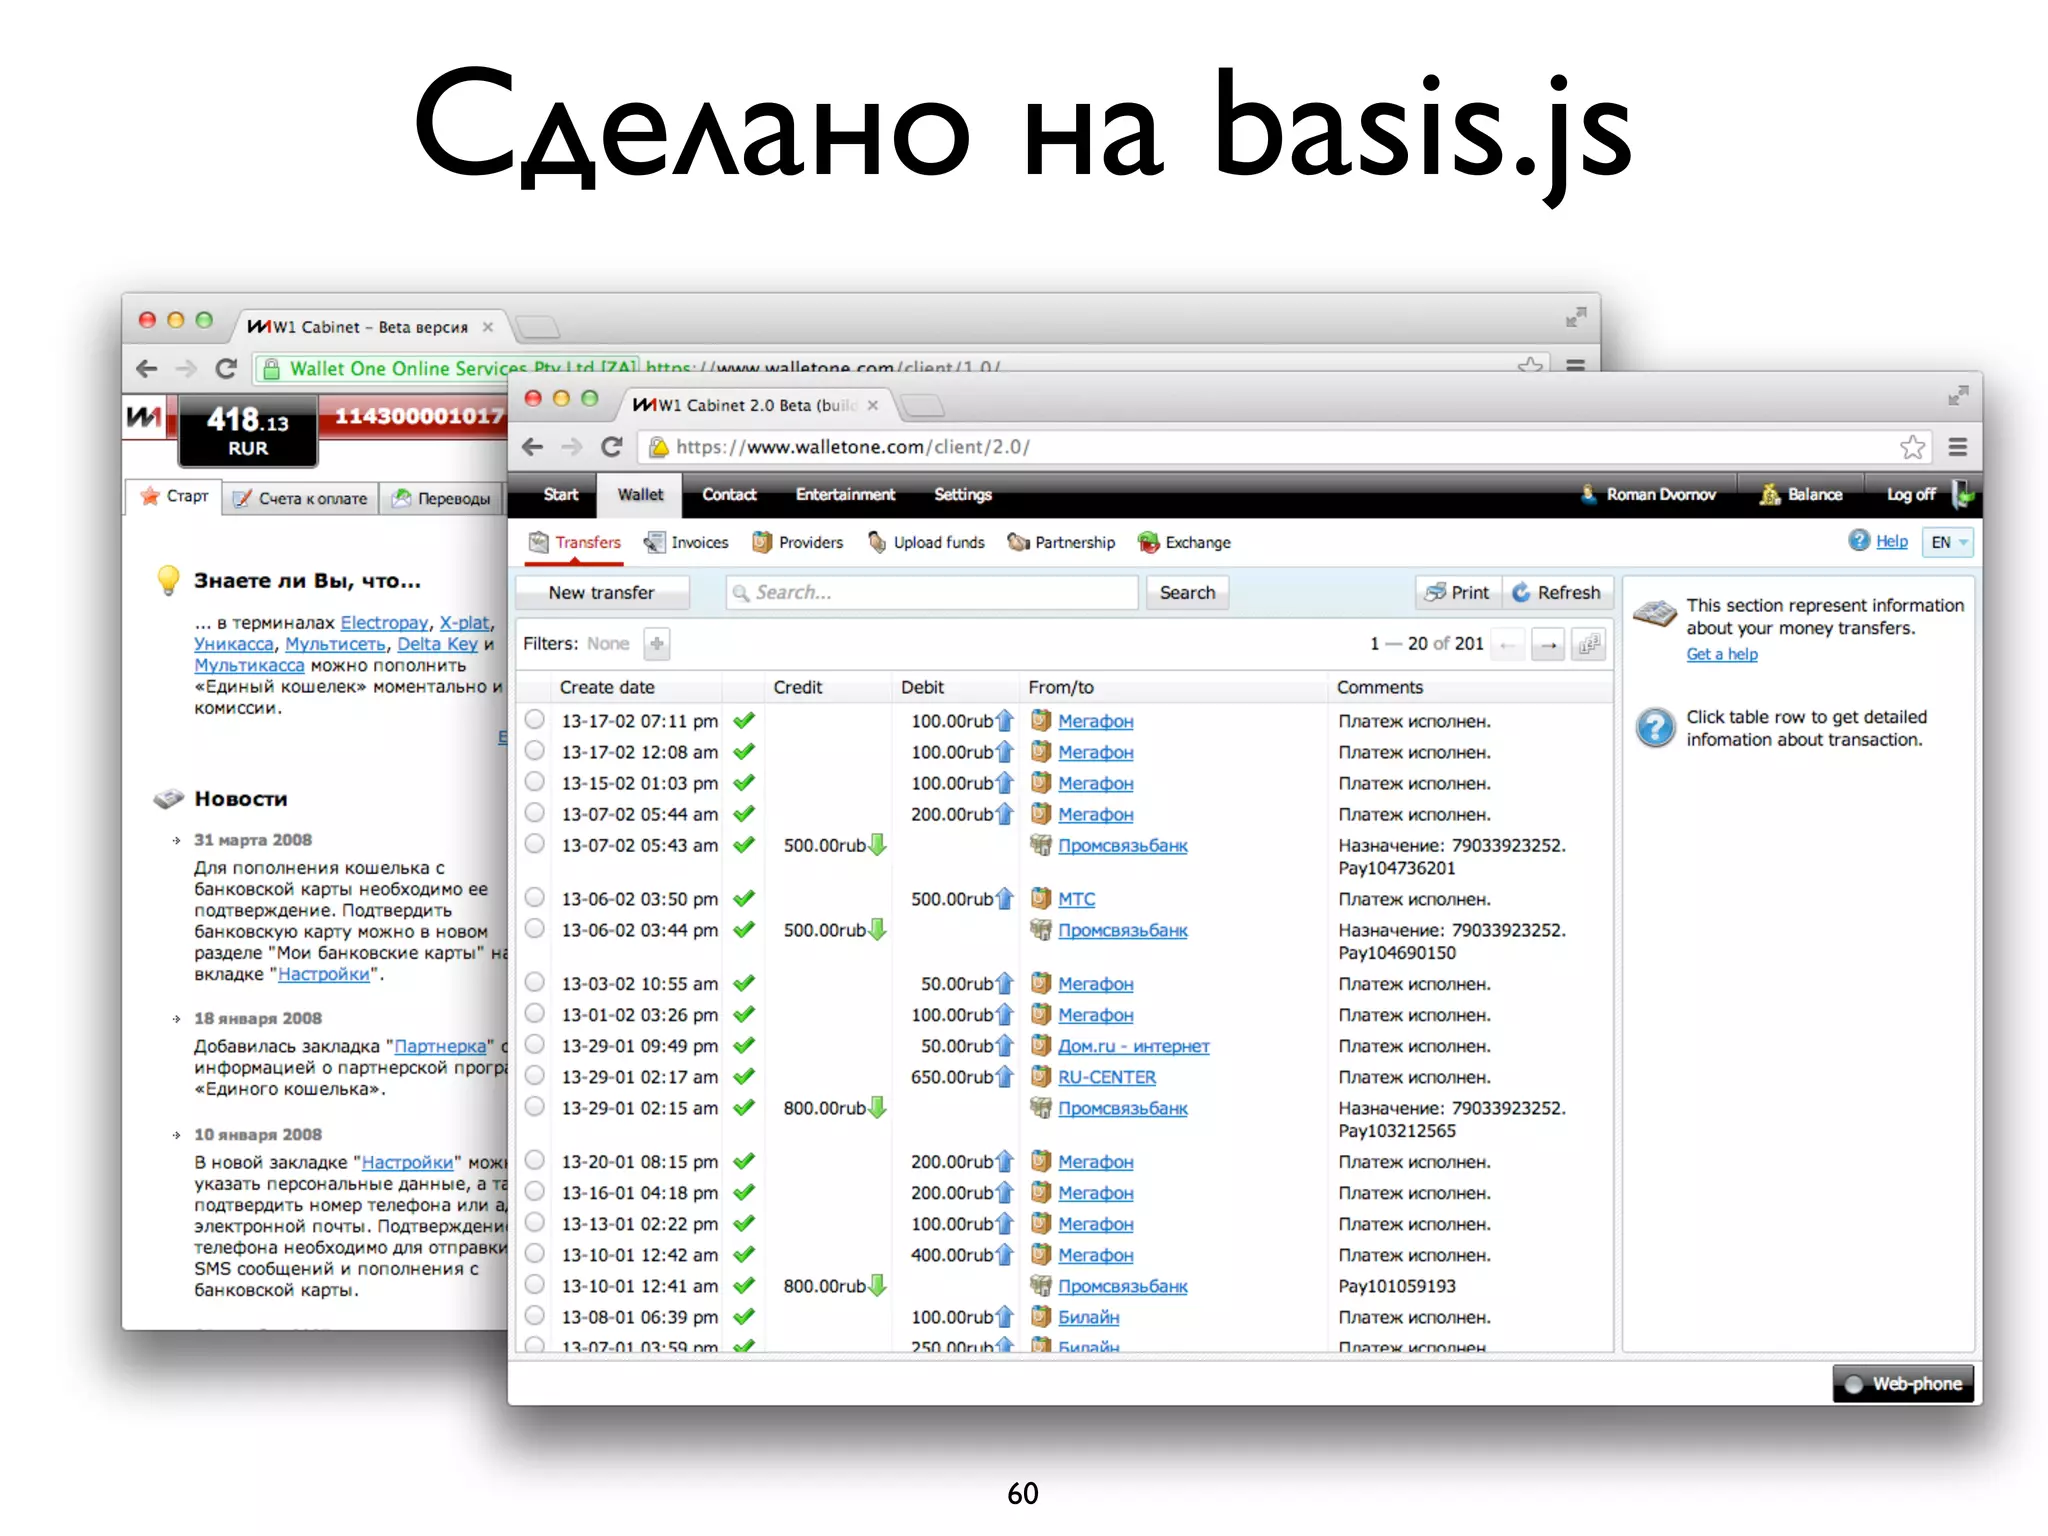
Task: Open the Partnership sub-tab
Action: pyautogui.click(x=1061, y=542)
